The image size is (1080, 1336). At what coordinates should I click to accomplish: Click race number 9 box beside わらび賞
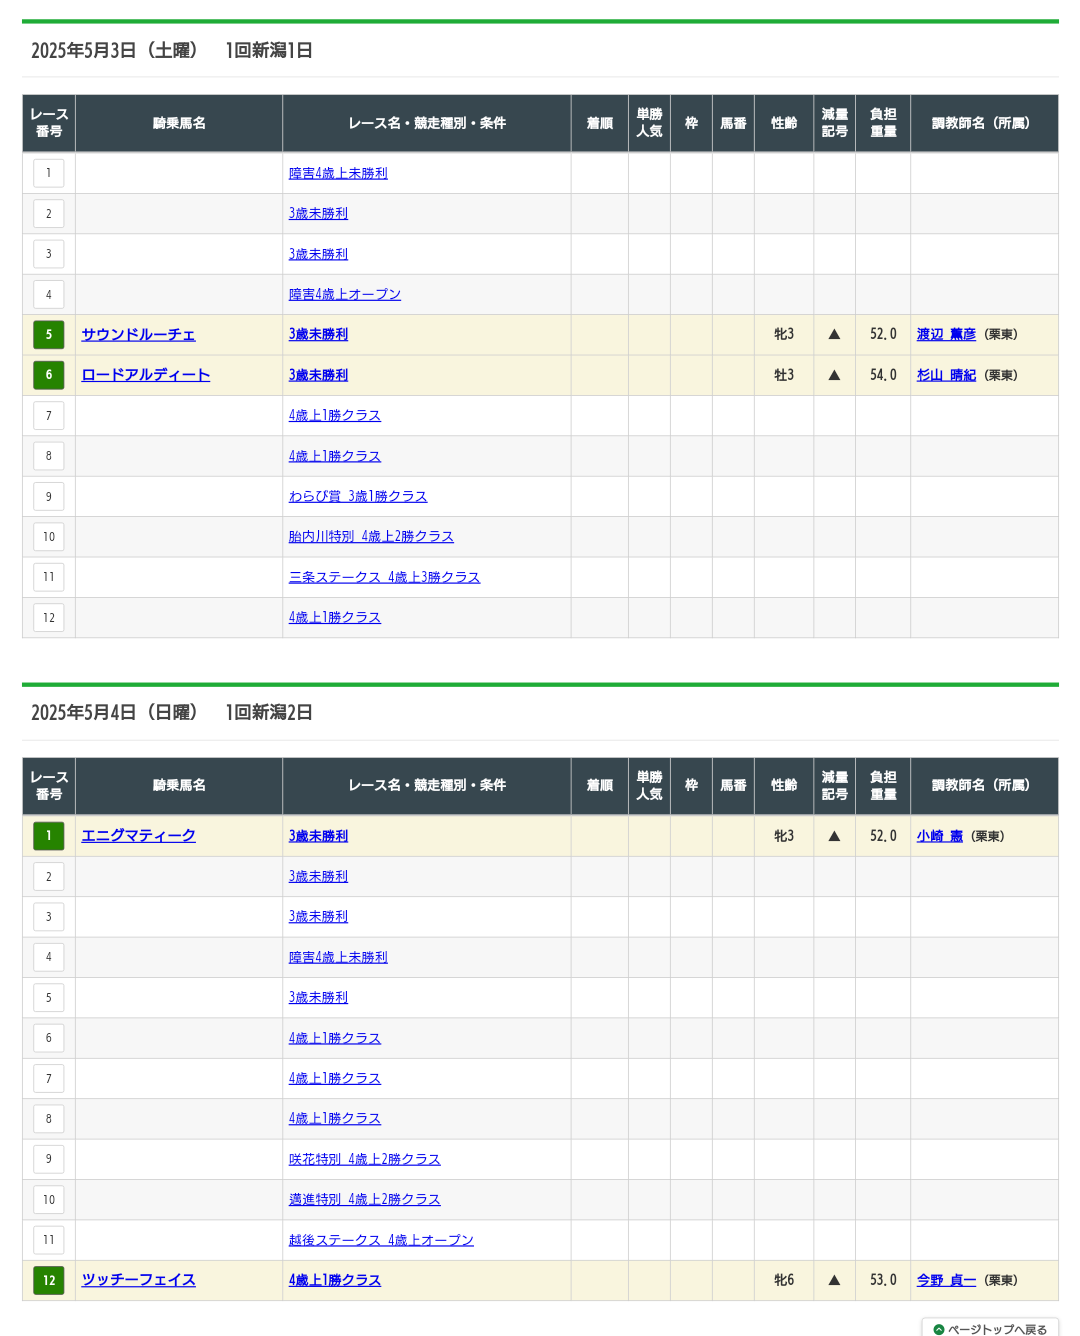(48, 496)
